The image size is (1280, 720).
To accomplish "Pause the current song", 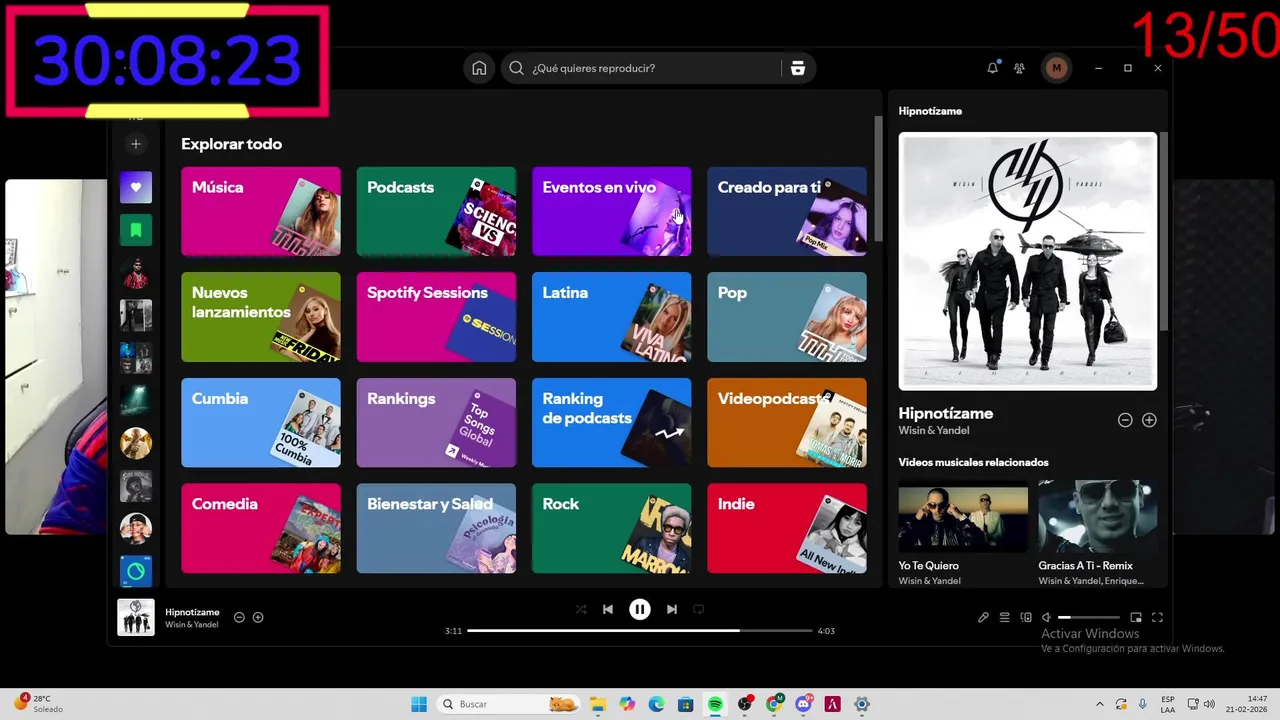I will pyautogui.click(x=640, y=609).
